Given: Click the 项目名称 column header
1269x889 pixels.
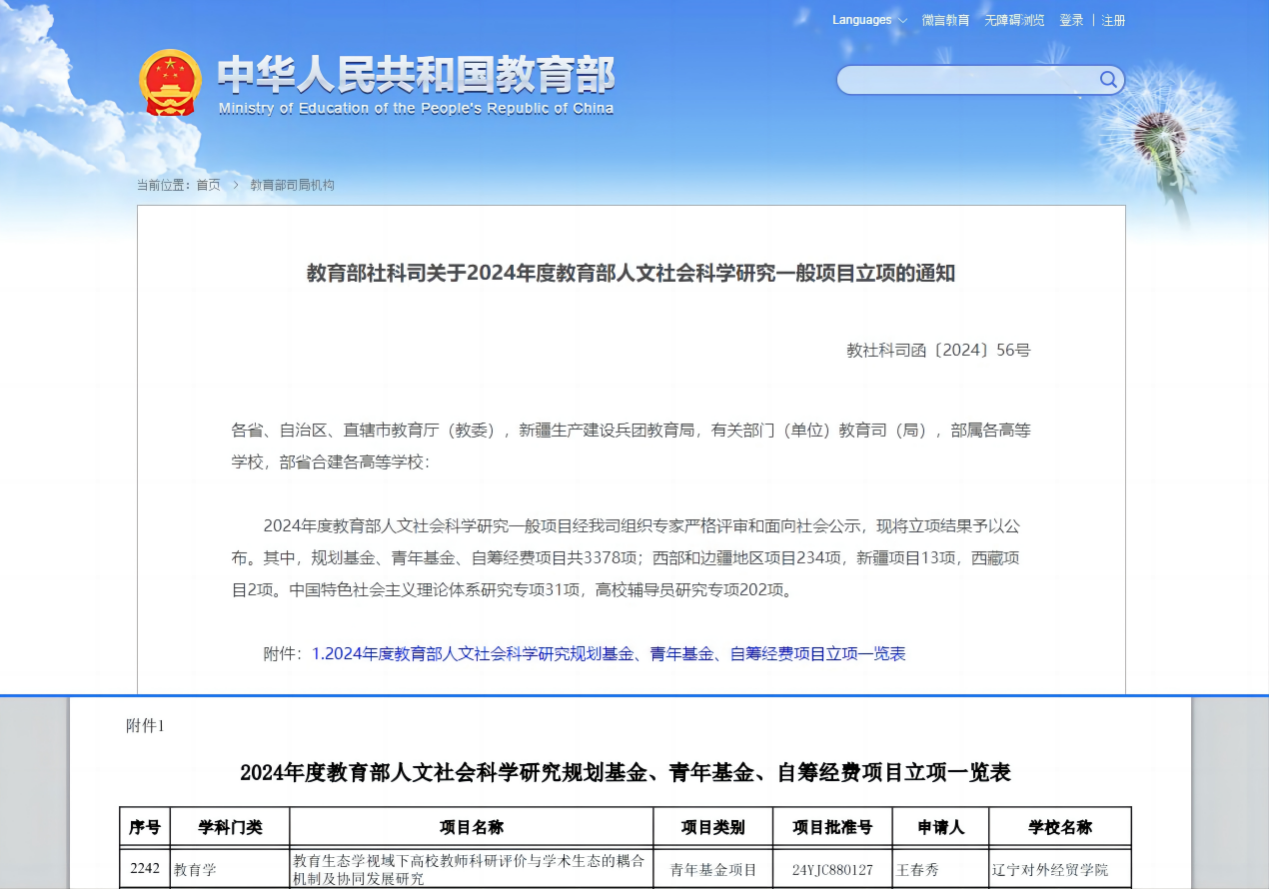Looking at the screenshot, I should (x=471, y=827).
